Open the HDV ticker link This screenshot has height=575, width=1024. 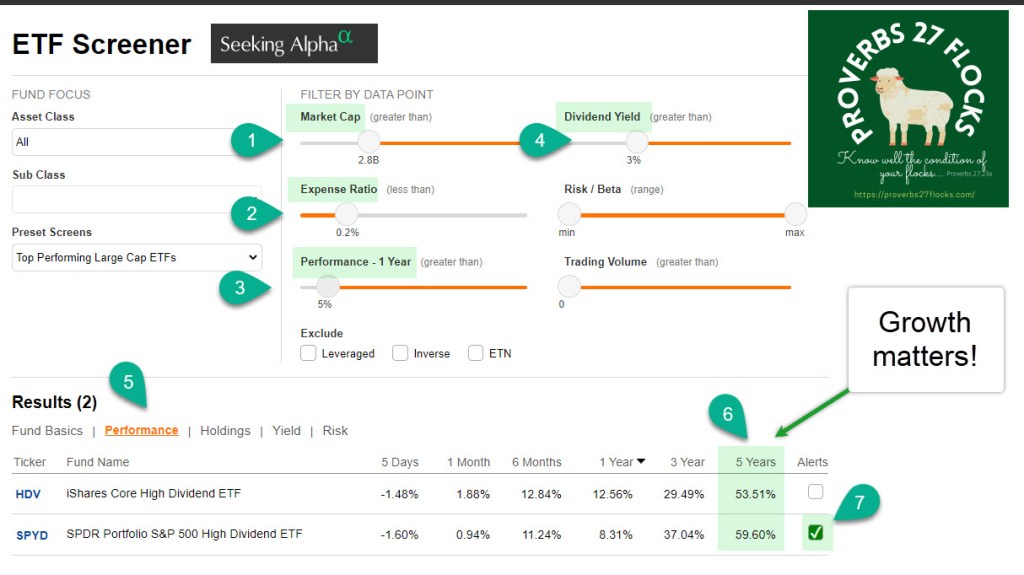tap(29, 493)
